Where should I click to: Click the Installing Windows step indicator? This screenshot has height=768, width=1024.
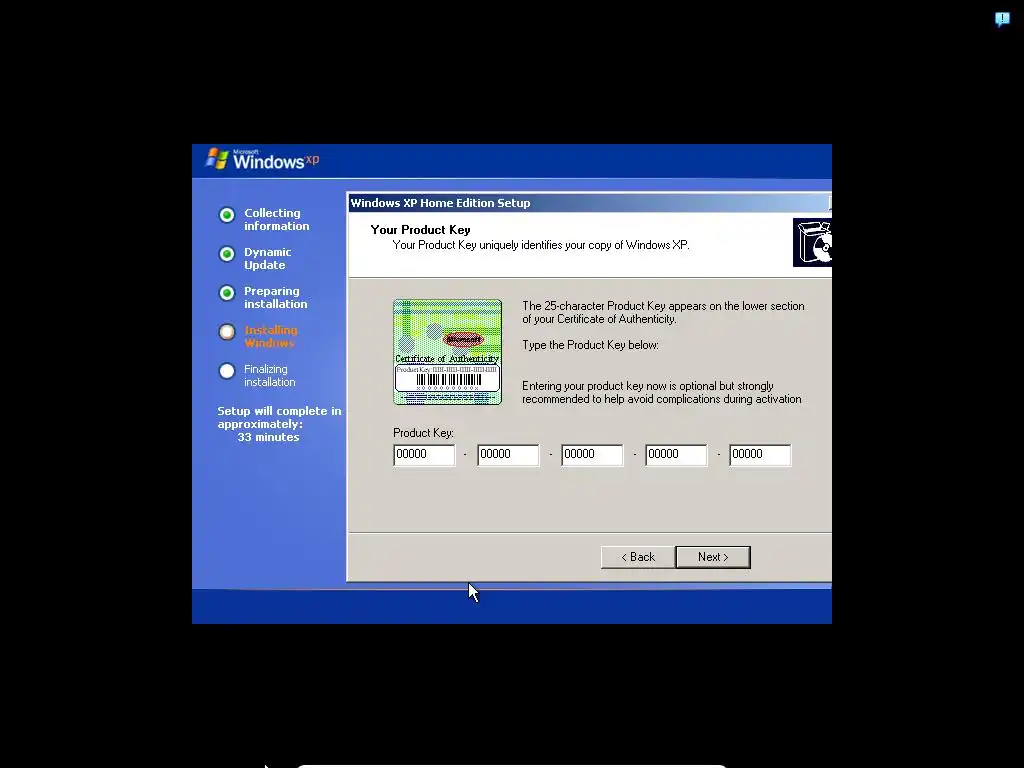point(227,332)
